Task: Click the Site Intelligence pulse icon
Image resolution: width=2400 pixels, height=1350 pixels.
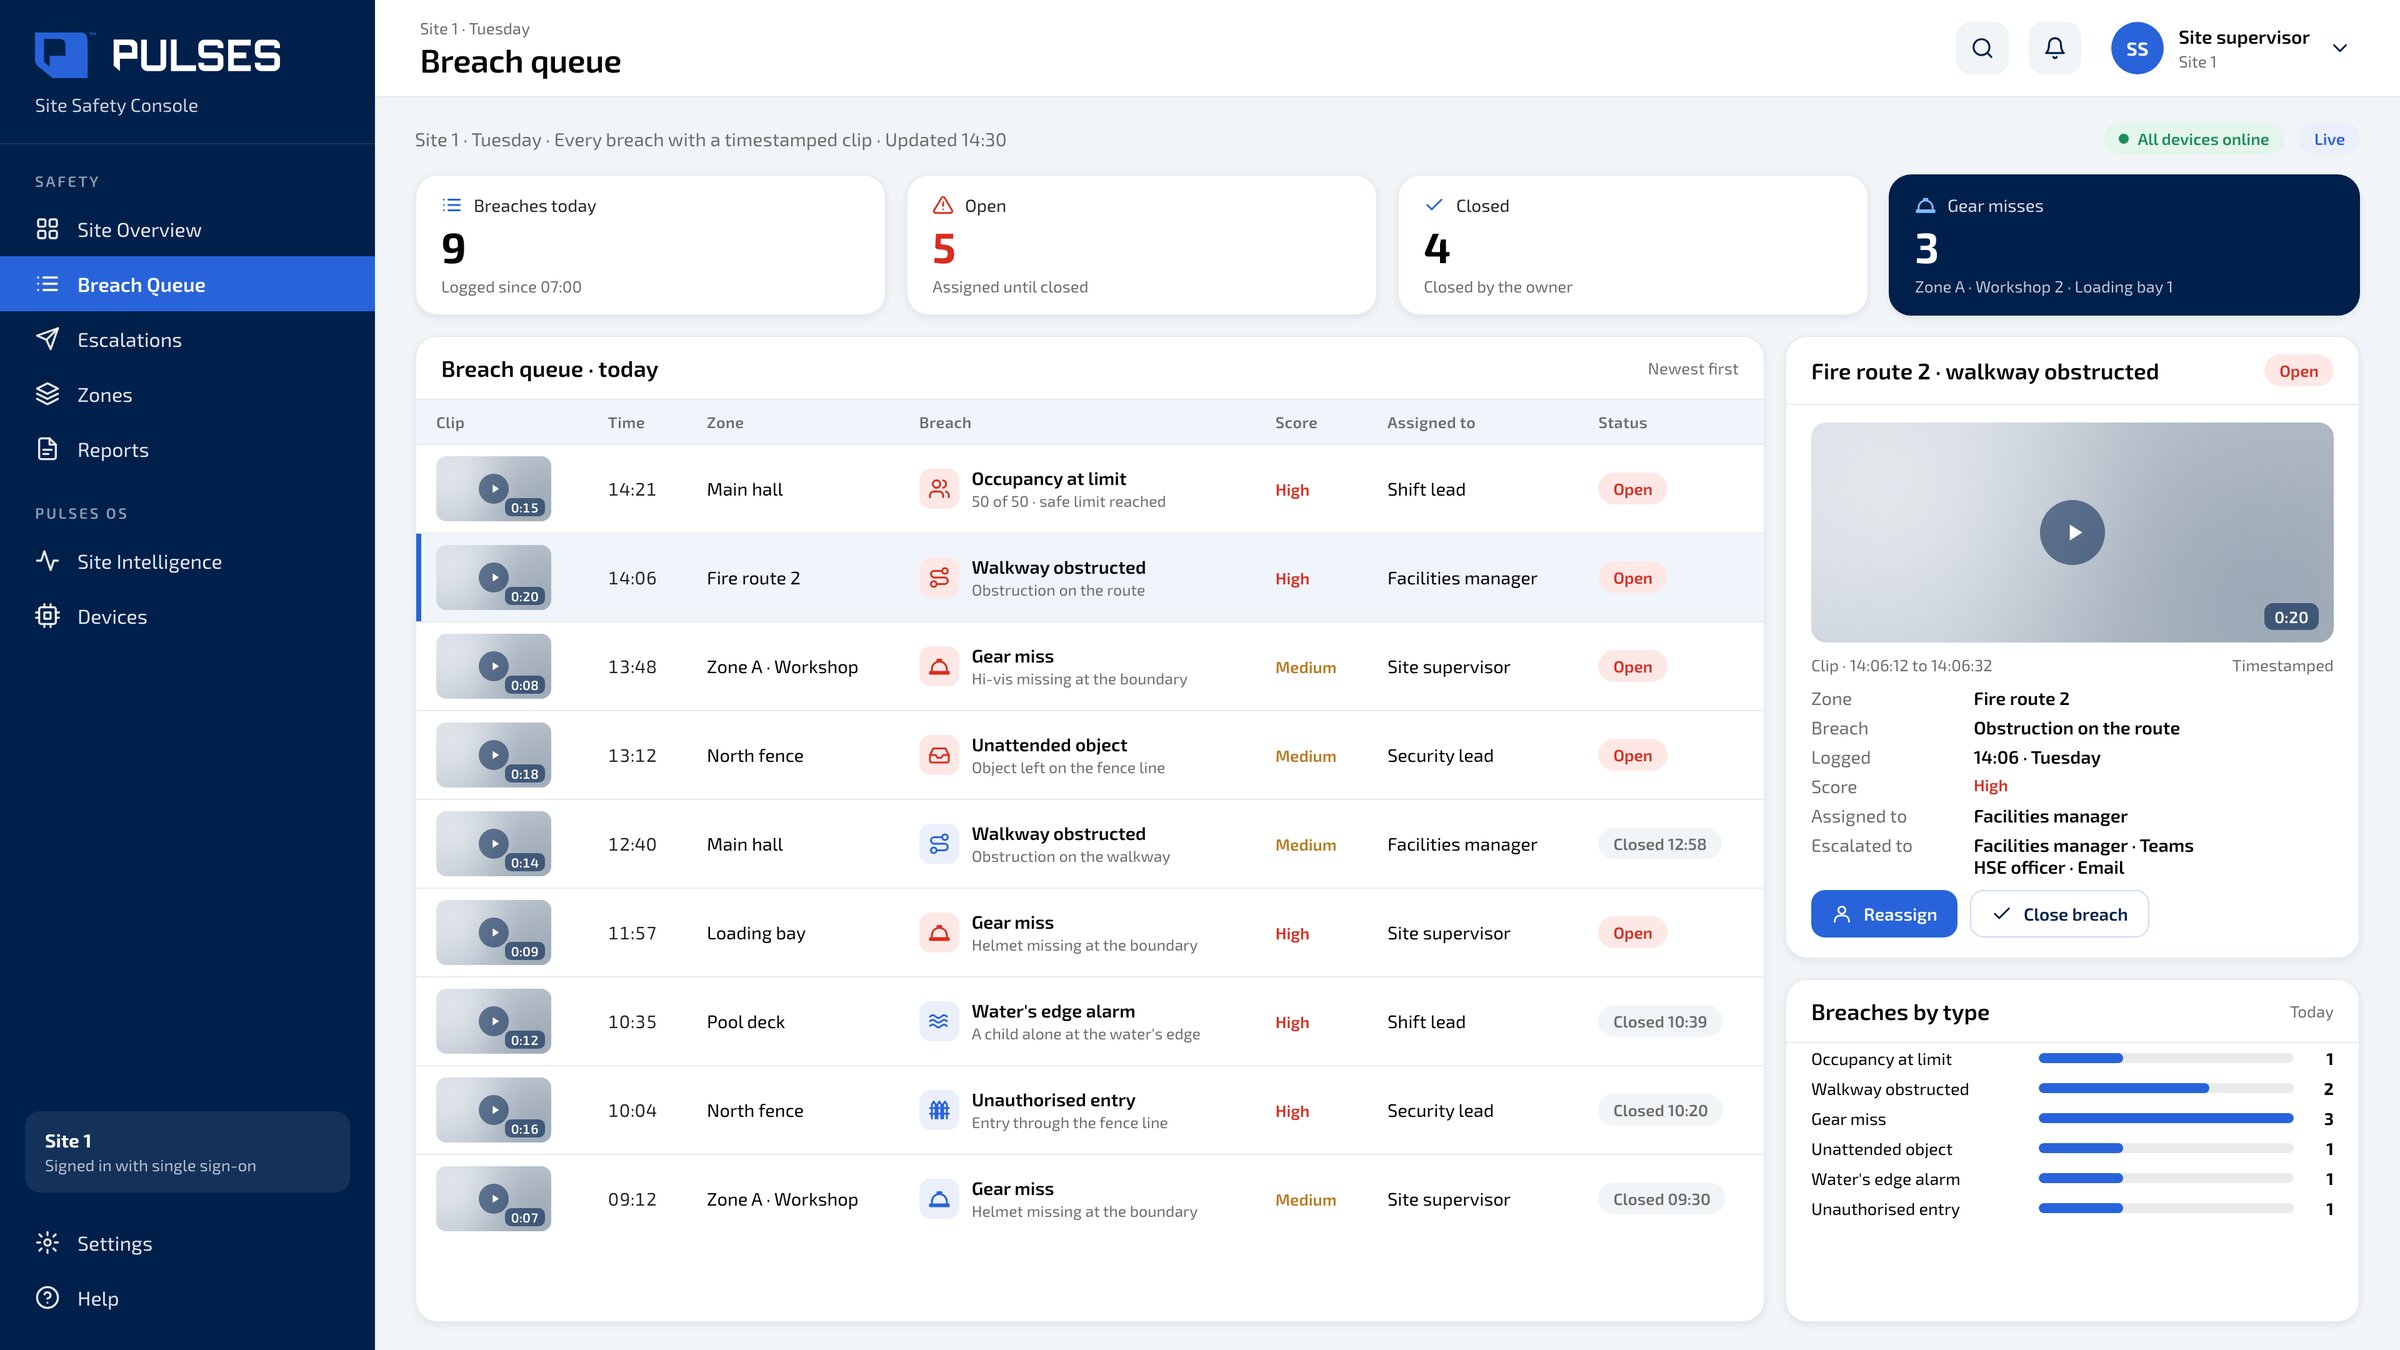Action: (x=47, y=561)
